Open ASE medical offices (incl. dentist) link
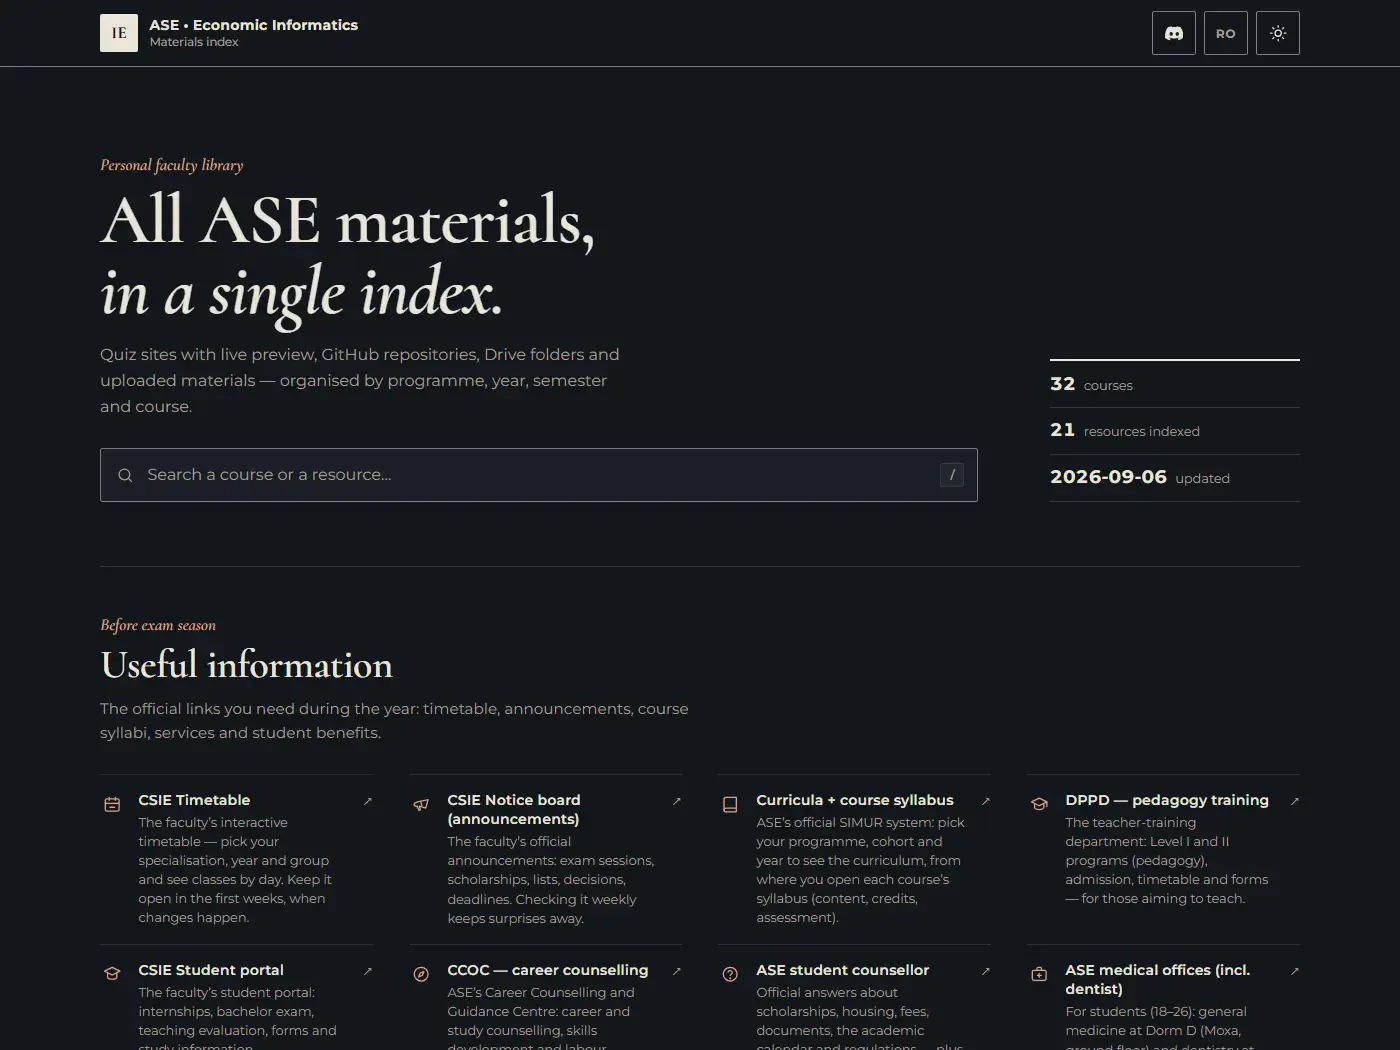This screenshot has width=1400, height=1050. [1158, 979]
